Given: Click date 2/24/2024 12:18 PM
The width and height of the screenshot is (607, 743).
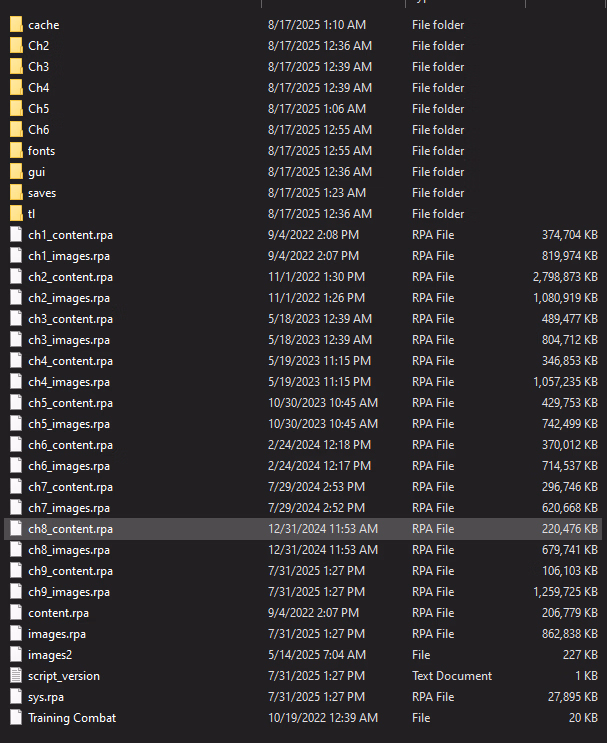Looking at the screenshot, I should [319, 445].
